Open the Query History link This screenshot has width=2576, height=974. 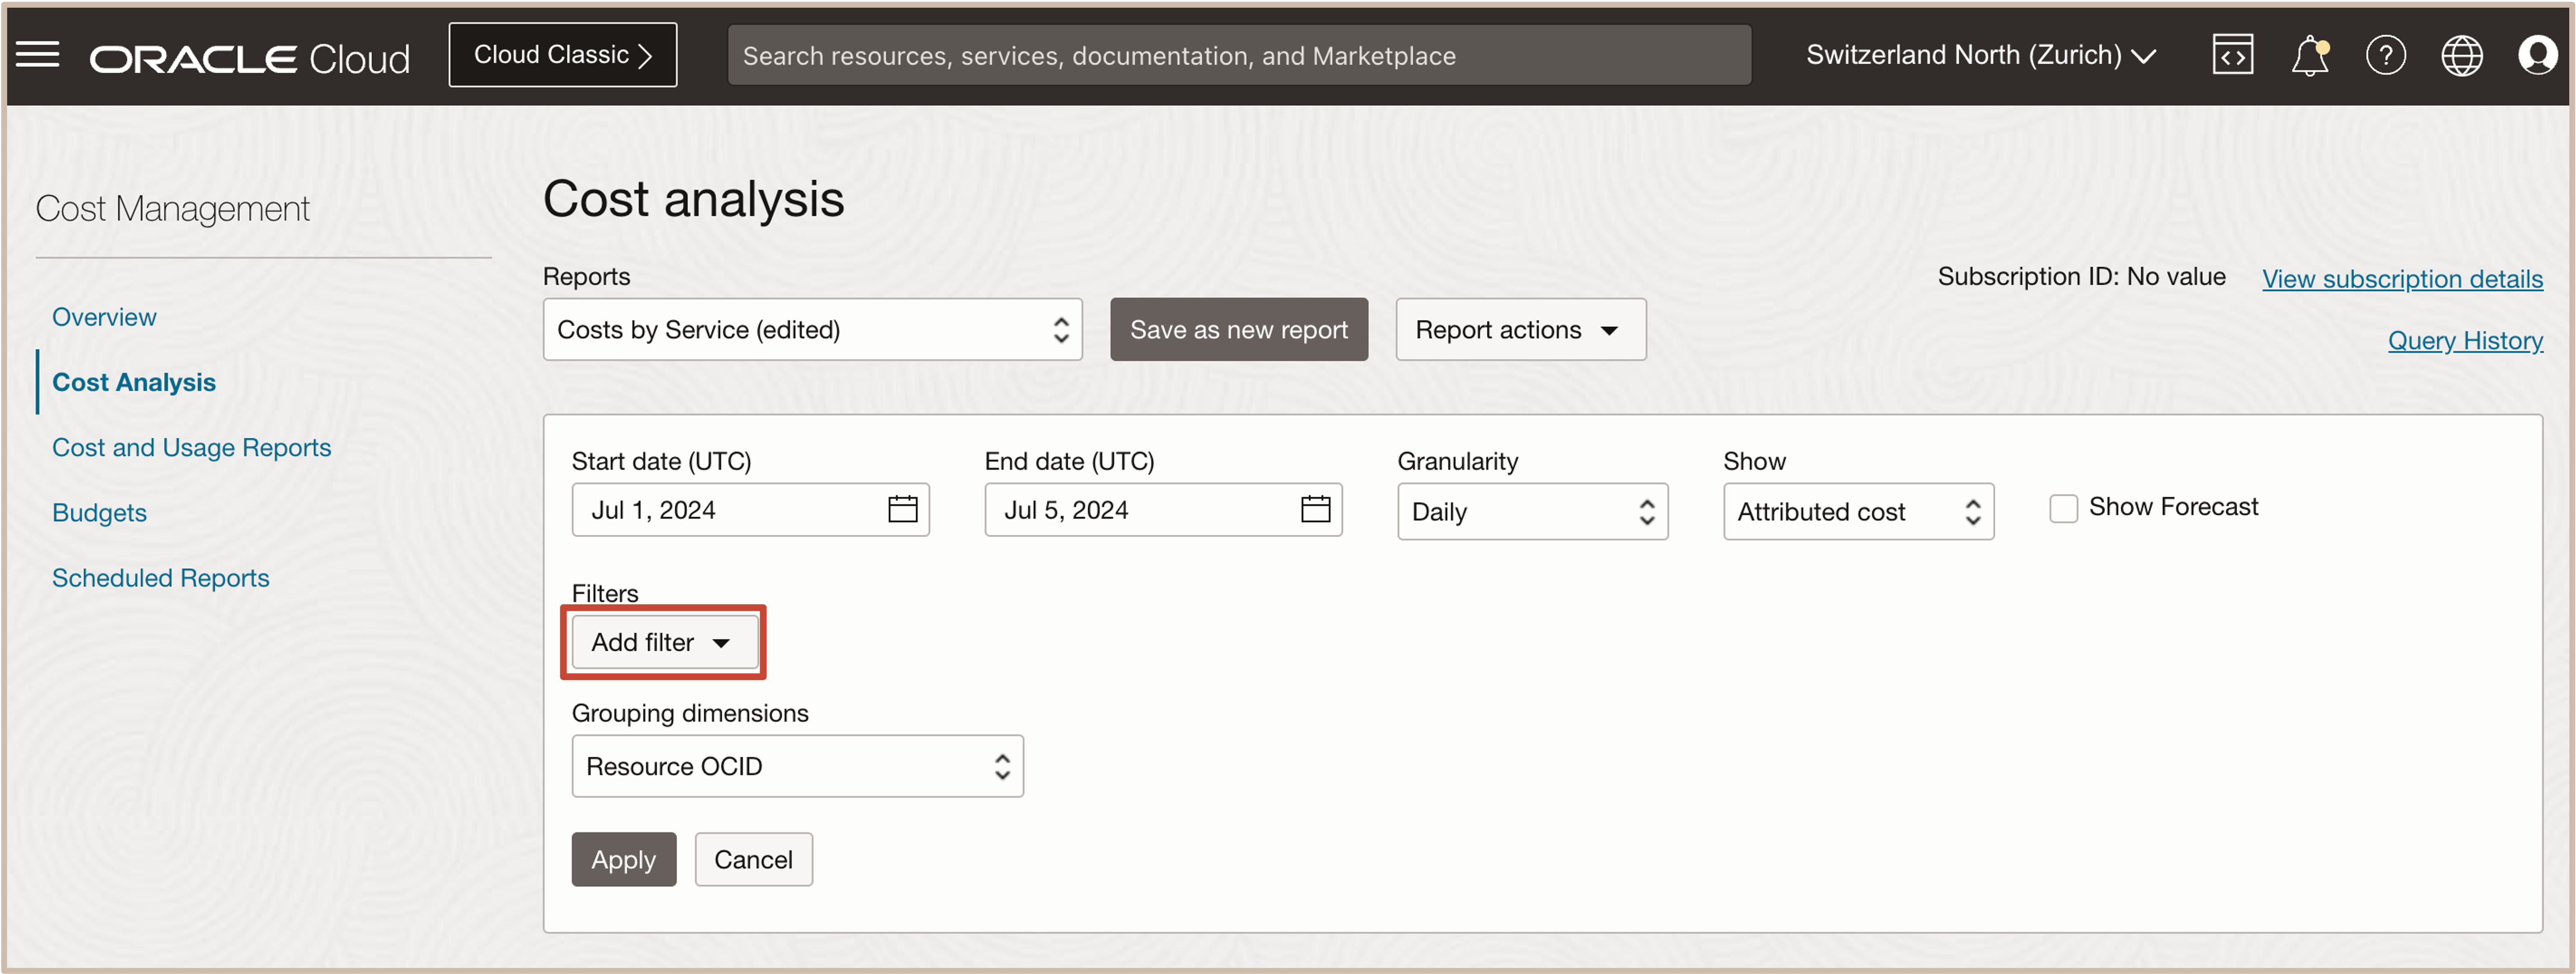2464,341
